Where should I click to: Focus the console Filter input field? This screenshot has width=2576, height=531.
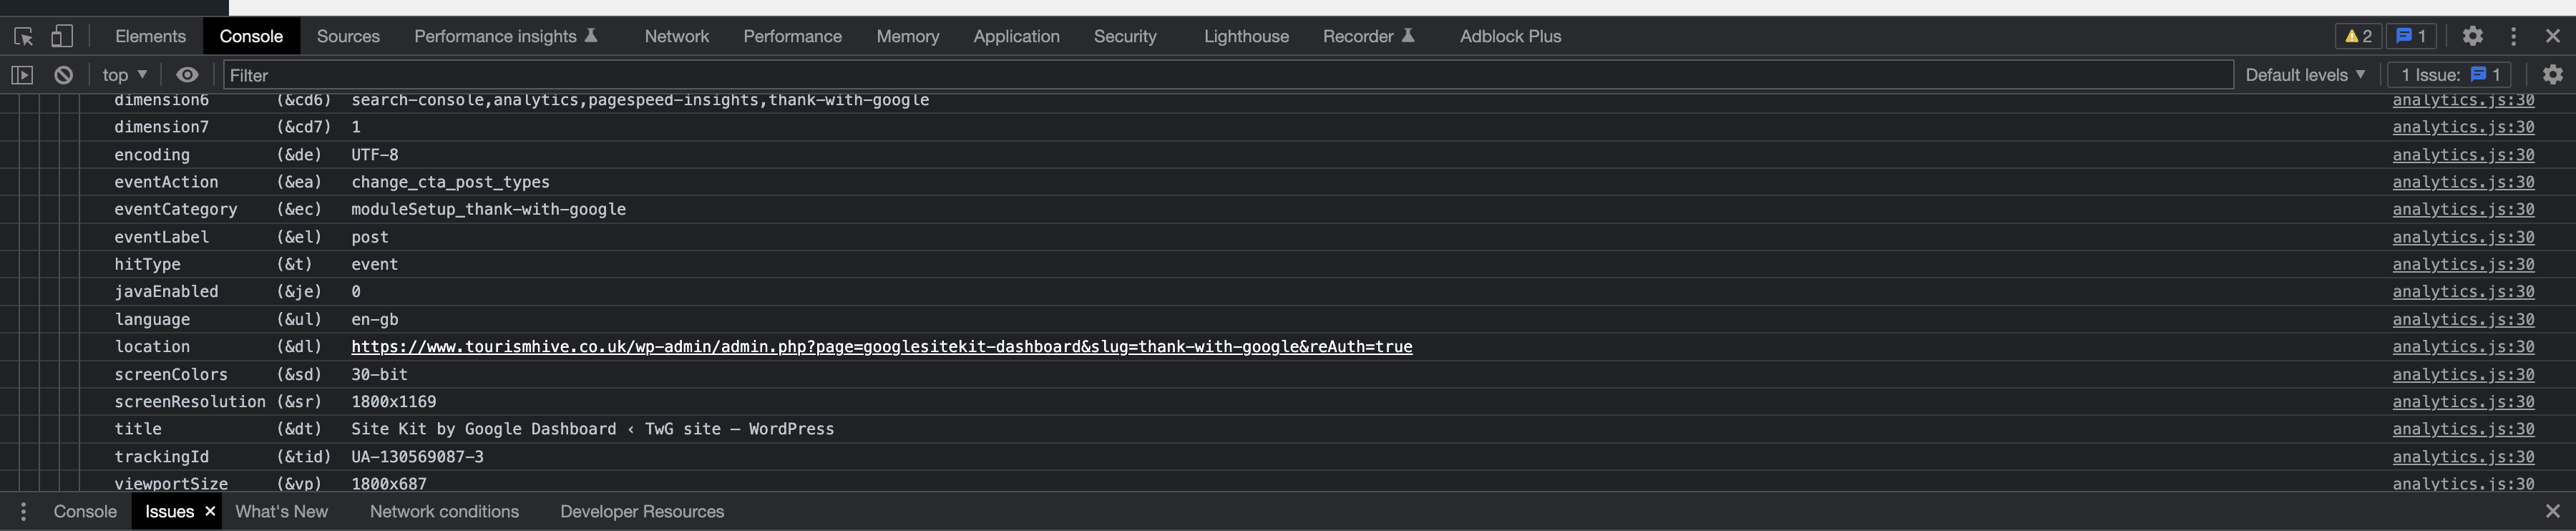tap(1228, 75)
